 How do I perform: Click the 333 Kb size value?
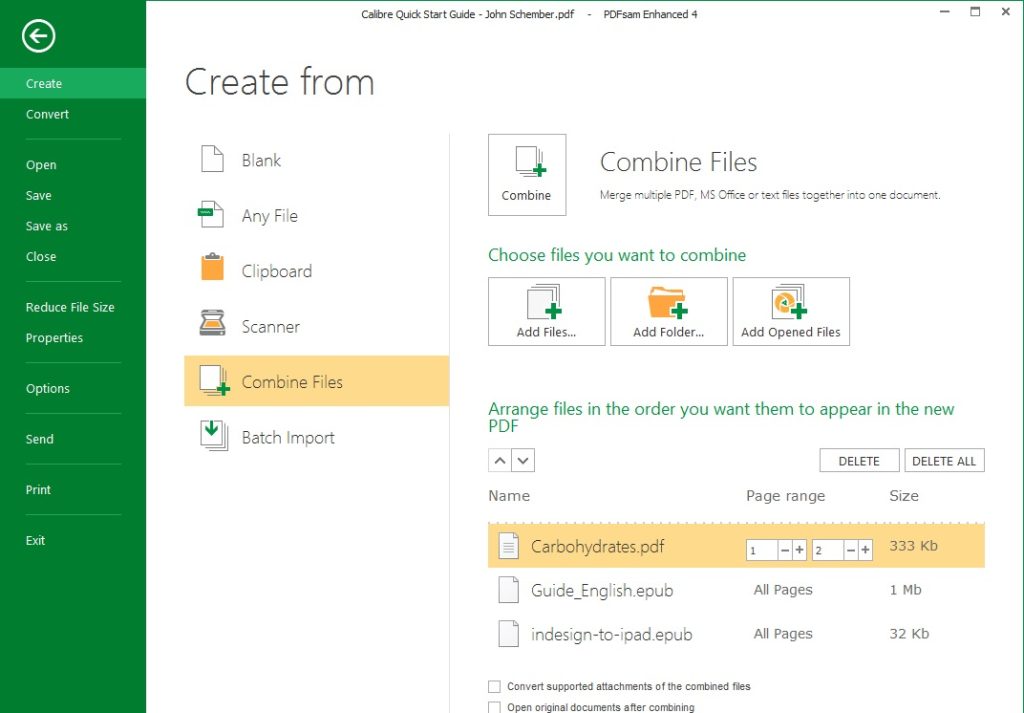[914, 545]
